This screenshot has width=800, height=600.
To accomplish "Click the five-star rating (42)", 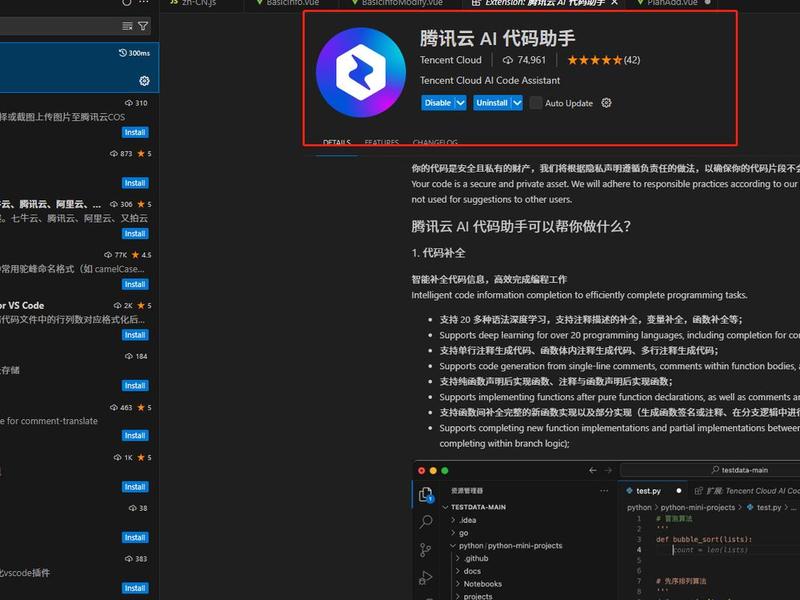I will (604, 60).
